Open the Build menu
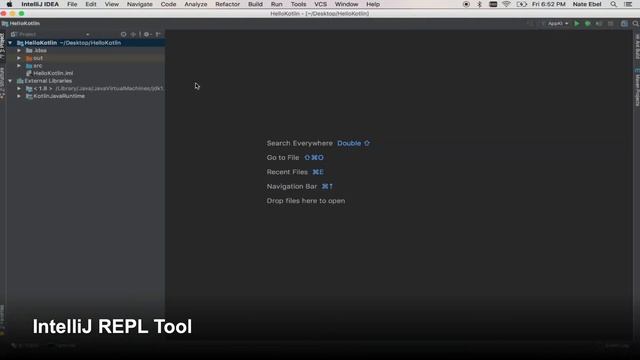The image size is (640, 360). click(x=255, y=4)
